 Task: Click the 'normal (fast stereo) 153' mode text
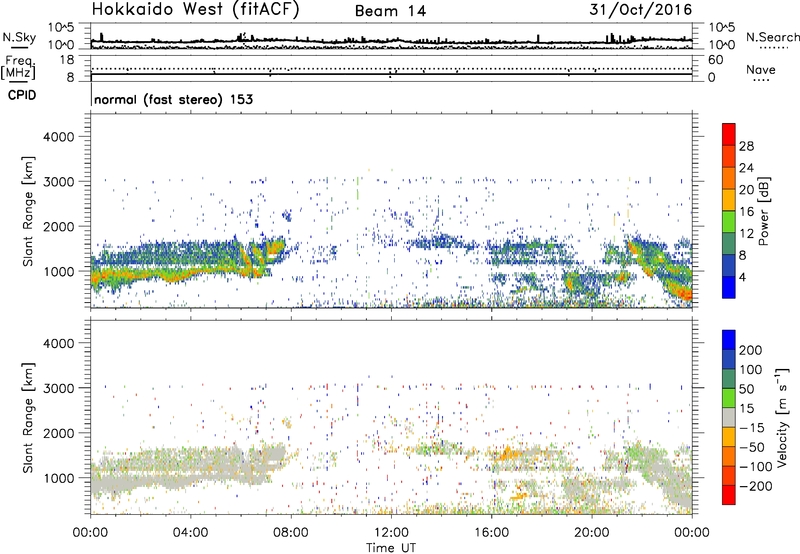(173, 100)
